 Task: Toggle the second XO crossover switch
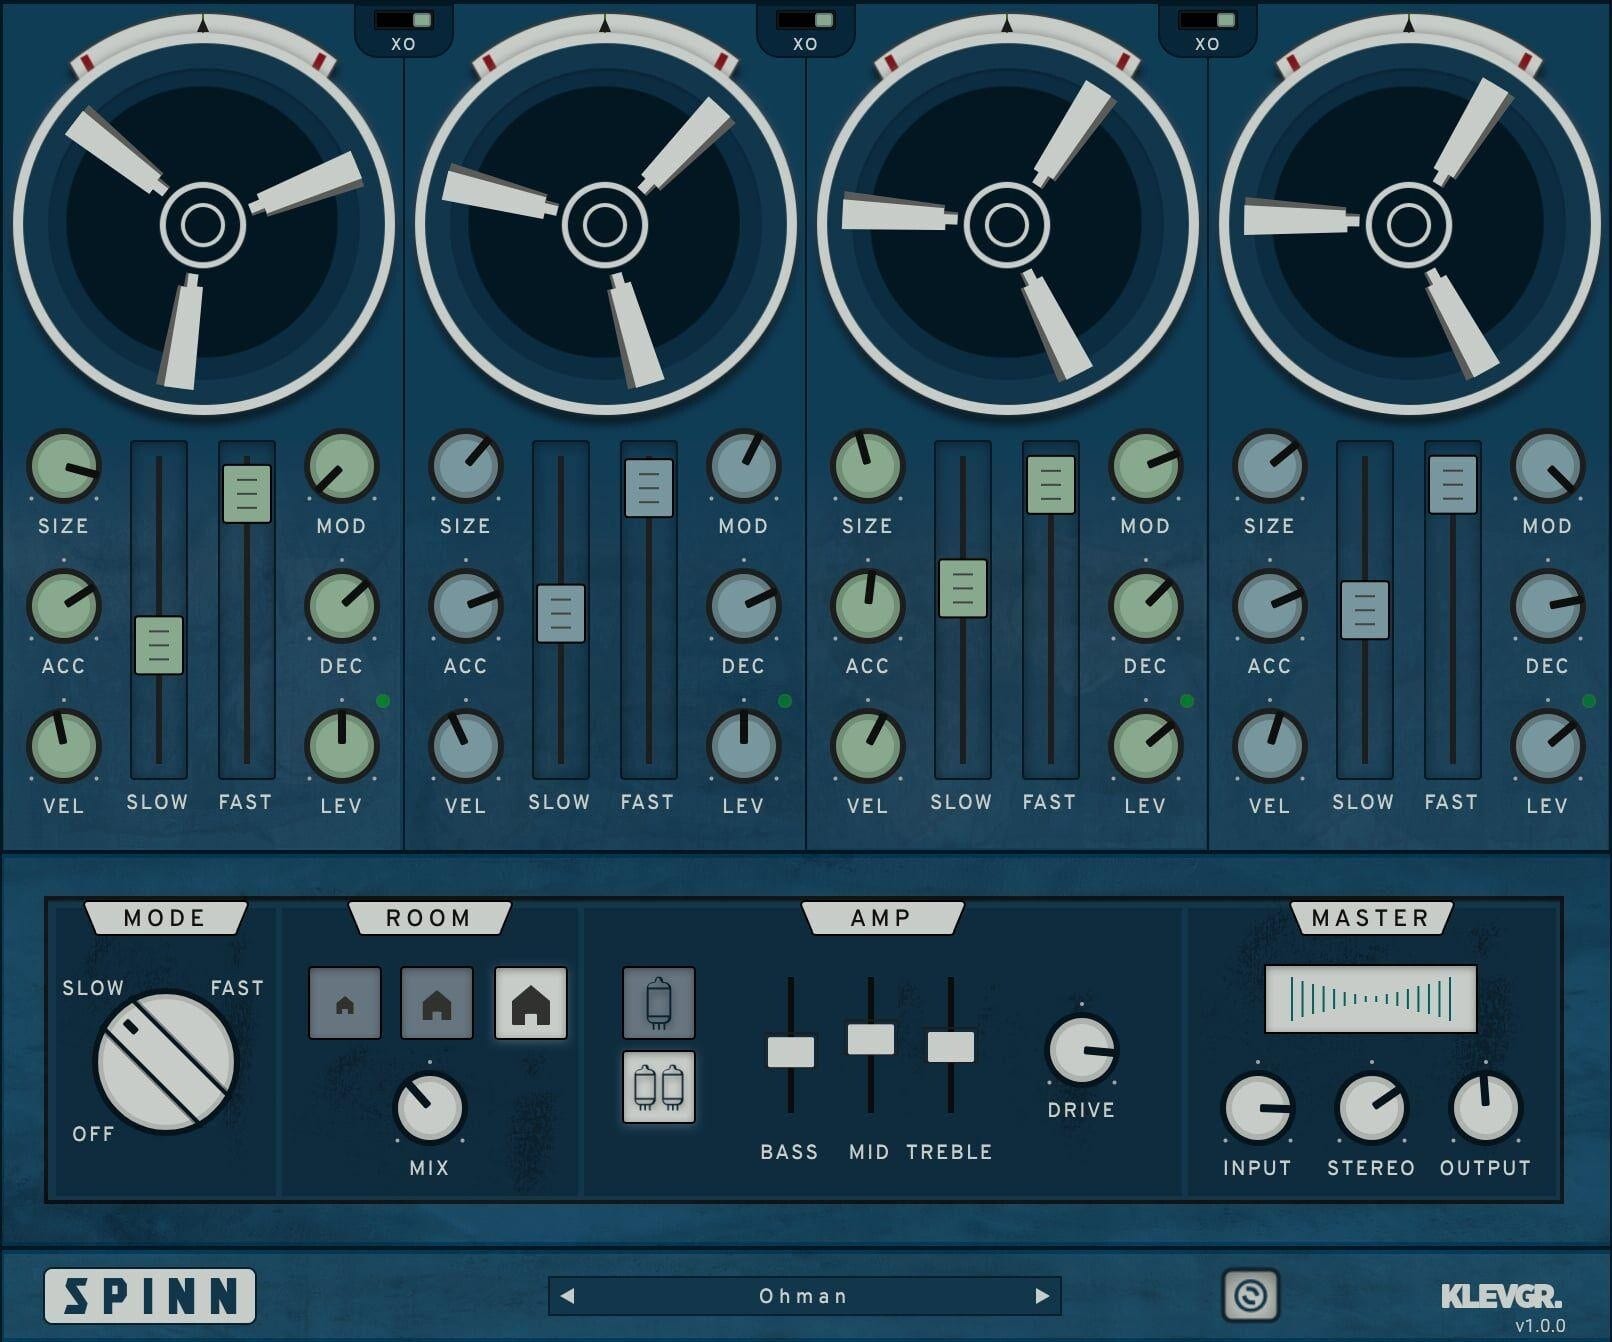(x=806, y=19)
